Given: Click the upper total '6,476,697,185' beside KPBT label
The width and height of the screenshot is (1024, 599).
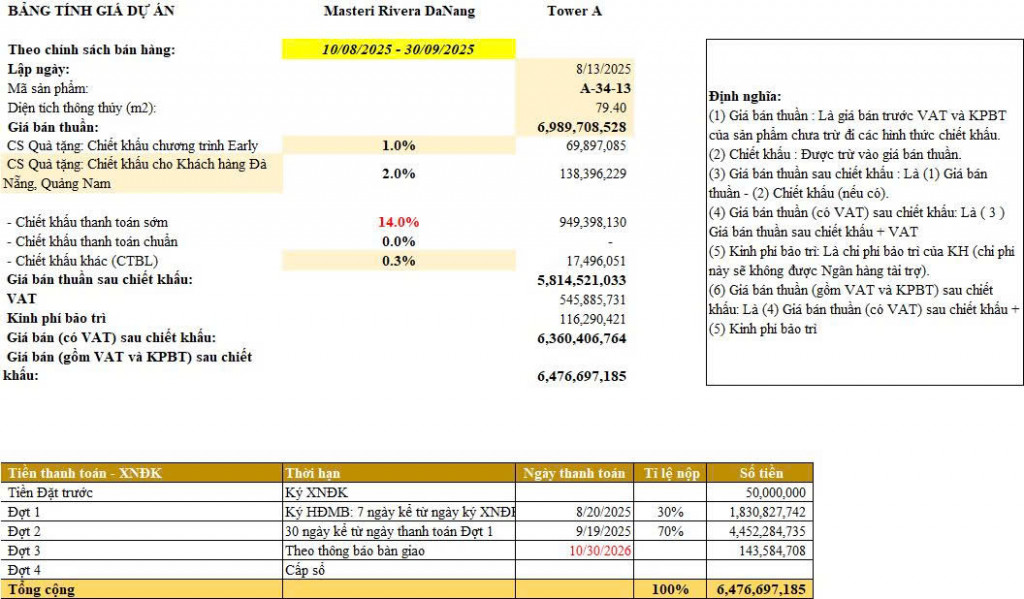Looking at the screenshot, I should pyautogui.click(x=581, y=376).
